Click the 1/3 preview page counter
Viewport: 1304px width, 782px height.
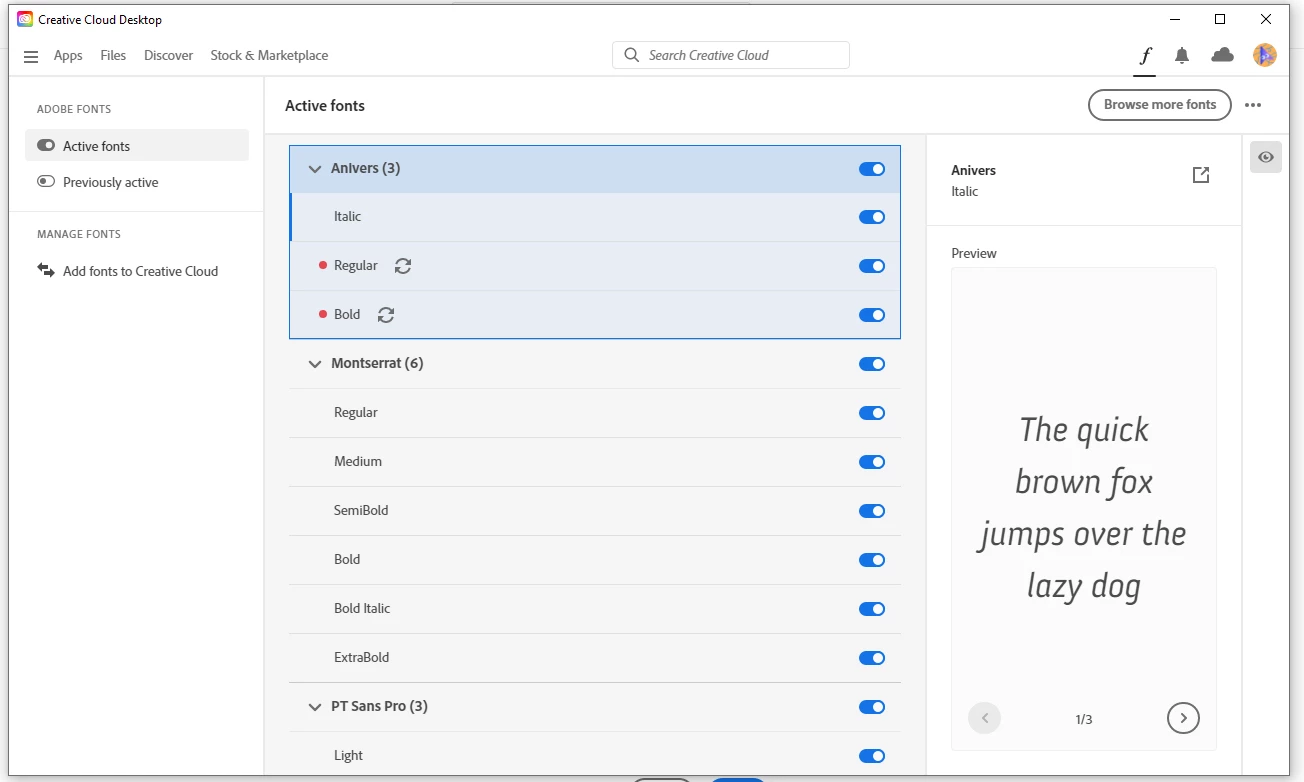pyautogui.click(x=1084, y=719)
